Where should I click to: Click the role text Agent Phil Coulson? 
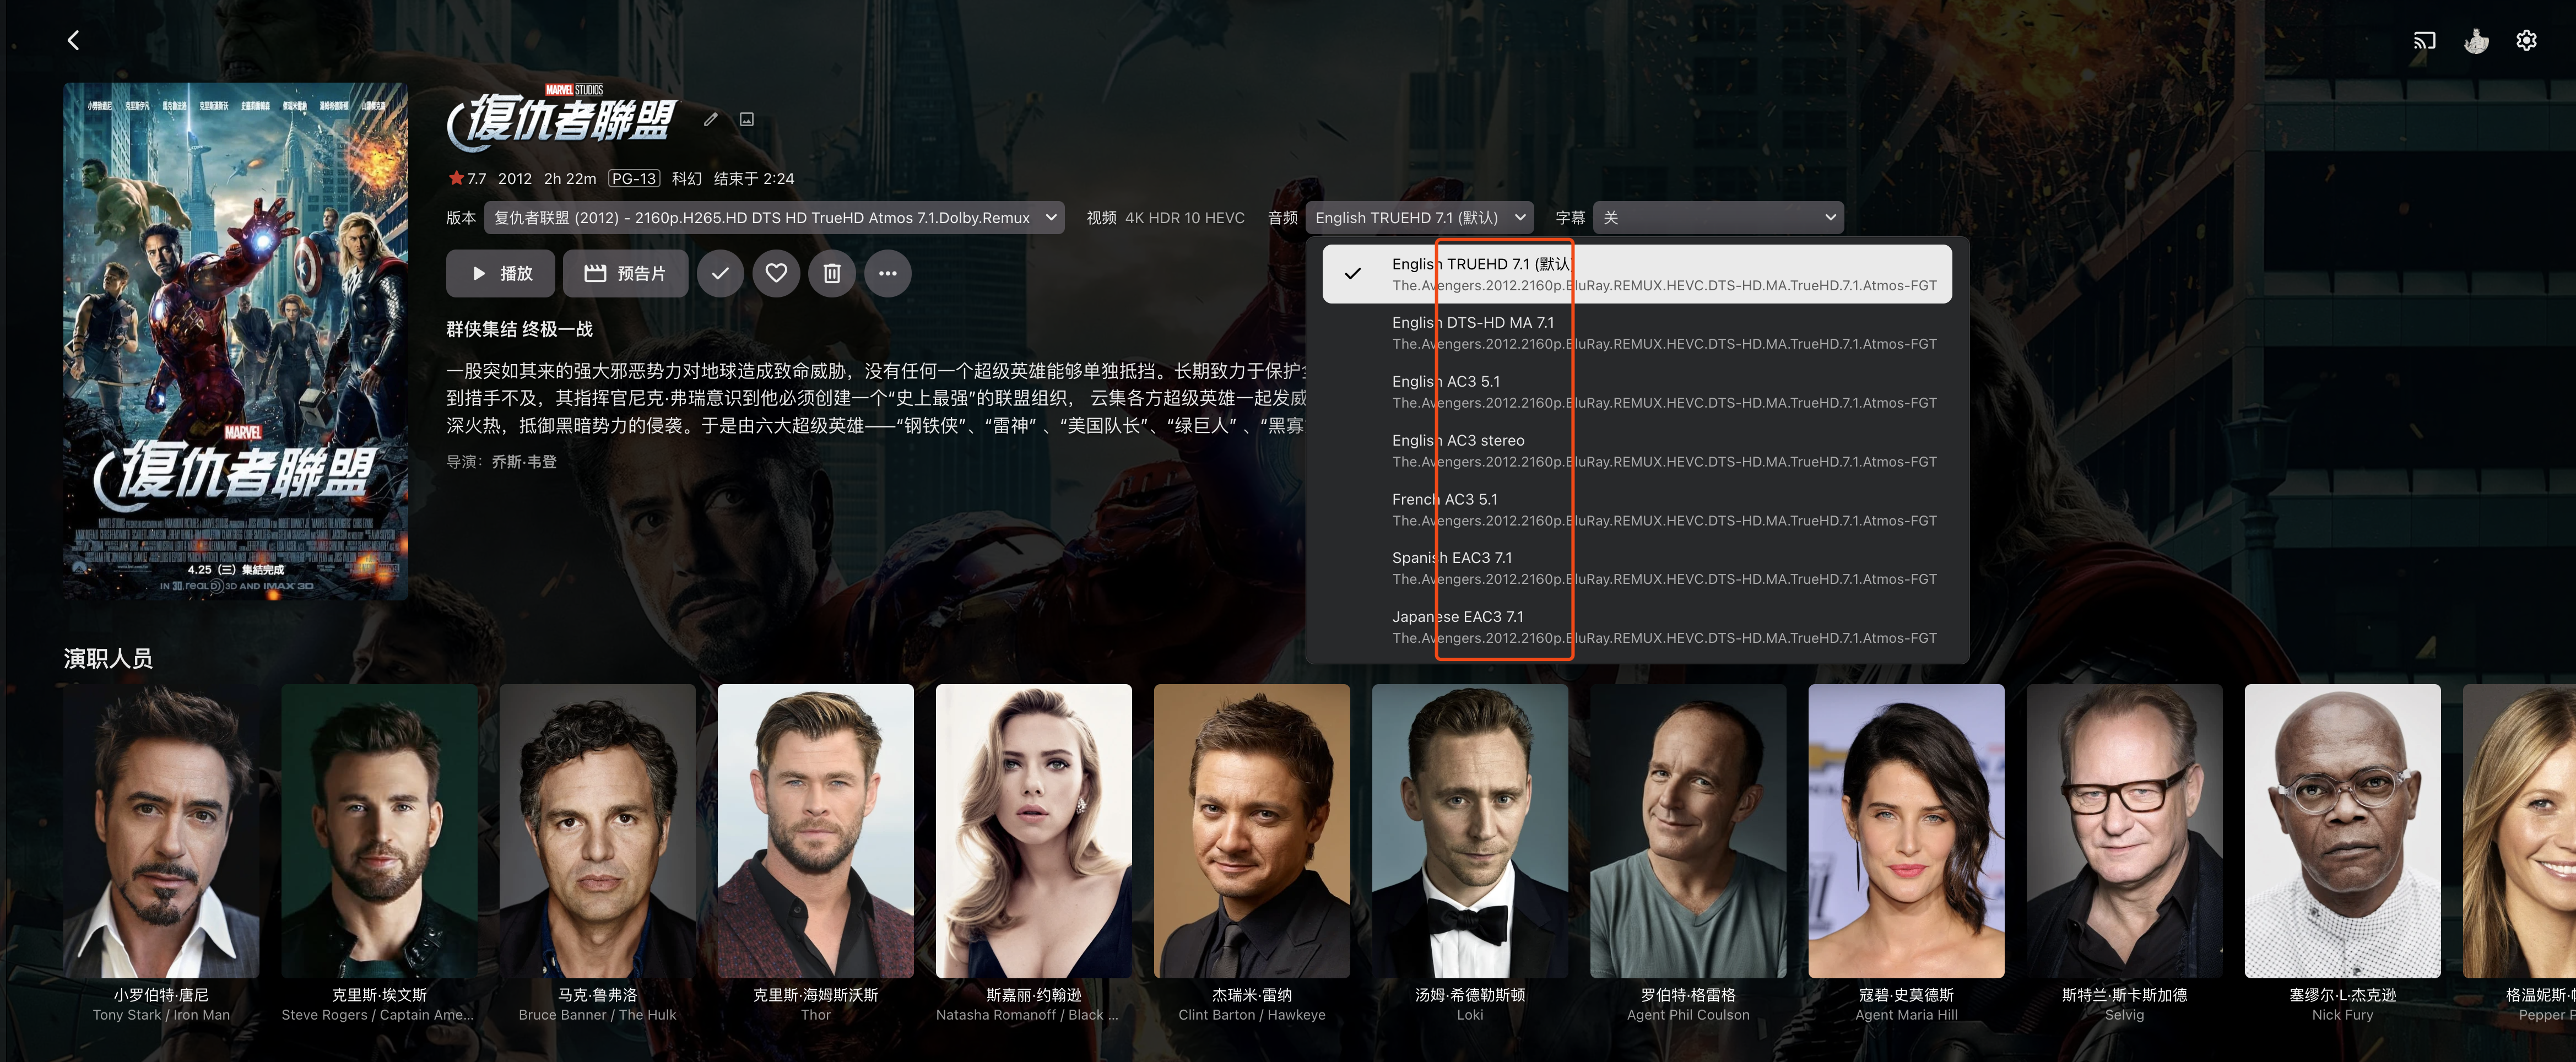tap(1688, 1015)
